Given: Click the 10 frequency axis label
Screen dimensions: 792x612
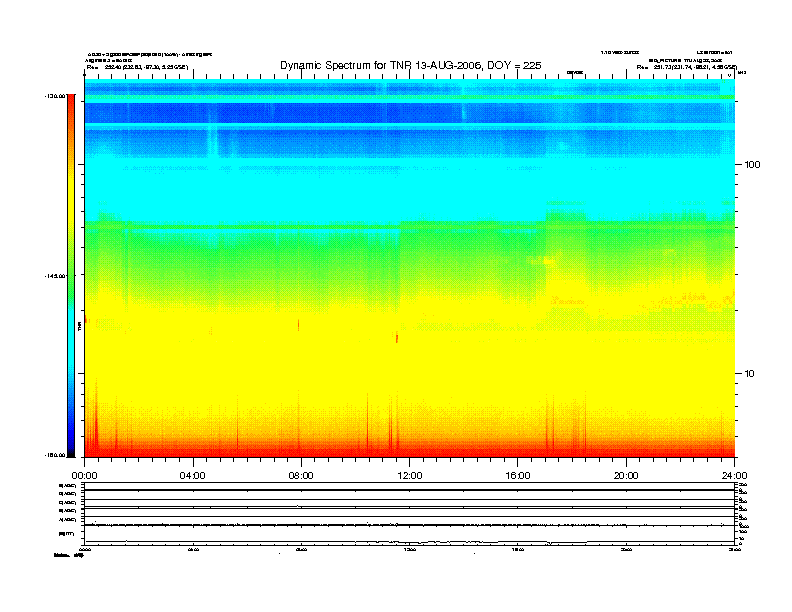Looking at the screenshot, I should (x=749, y=374).
